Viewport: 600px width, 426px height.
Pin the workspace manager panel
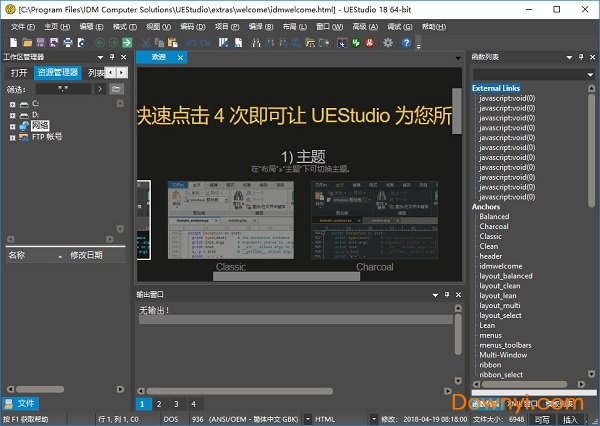(x=112, y=57)
